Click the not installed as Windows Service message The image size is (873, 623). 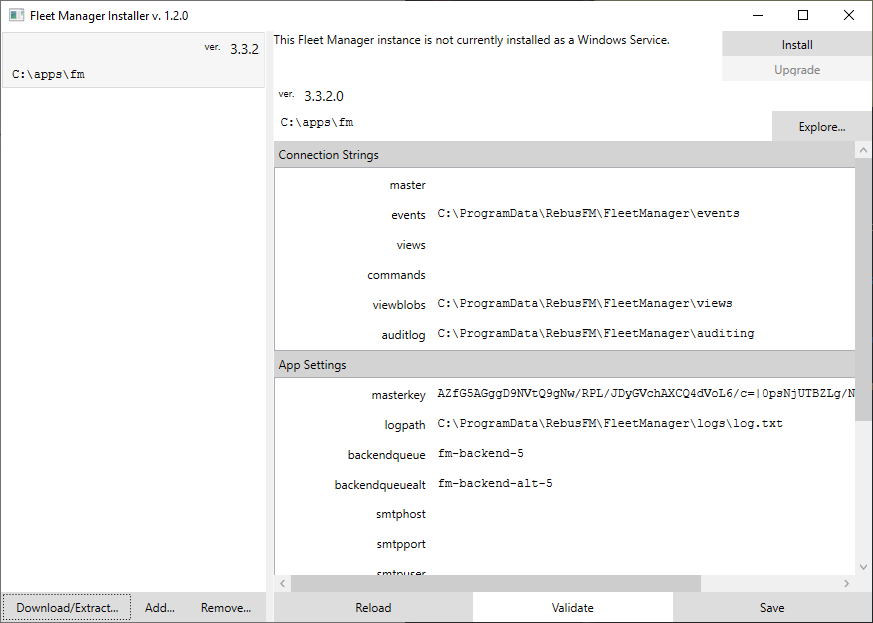tap(471, 40)
